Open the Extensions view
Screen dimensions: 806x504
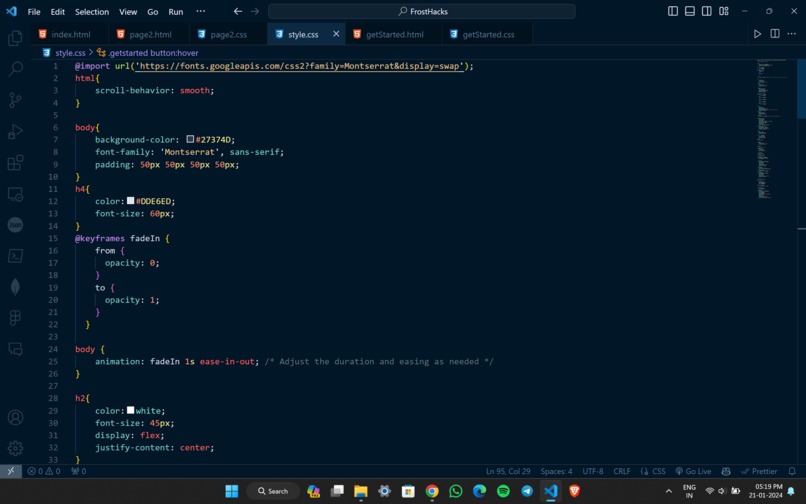click(15, 163)
